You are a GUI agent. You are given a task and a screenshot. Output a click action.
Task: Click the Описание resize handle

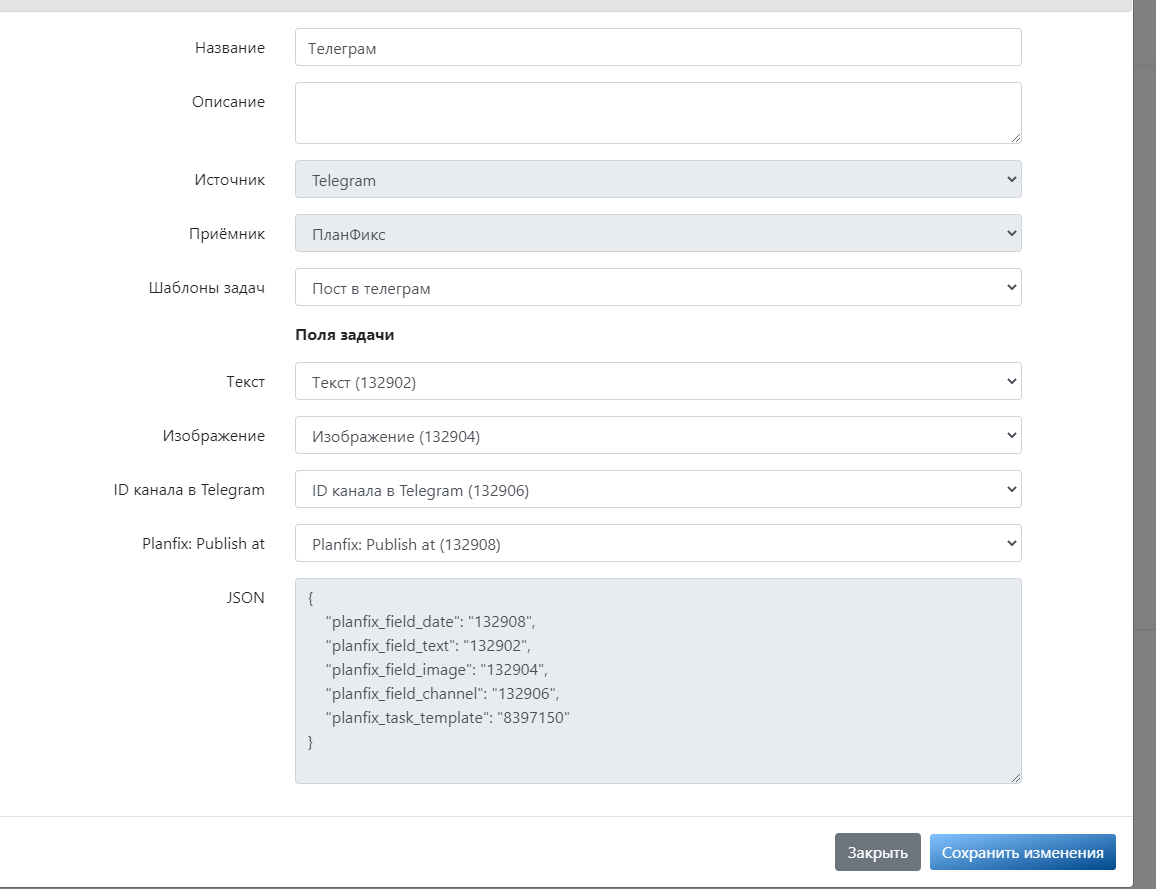(x=1016, y=138)
